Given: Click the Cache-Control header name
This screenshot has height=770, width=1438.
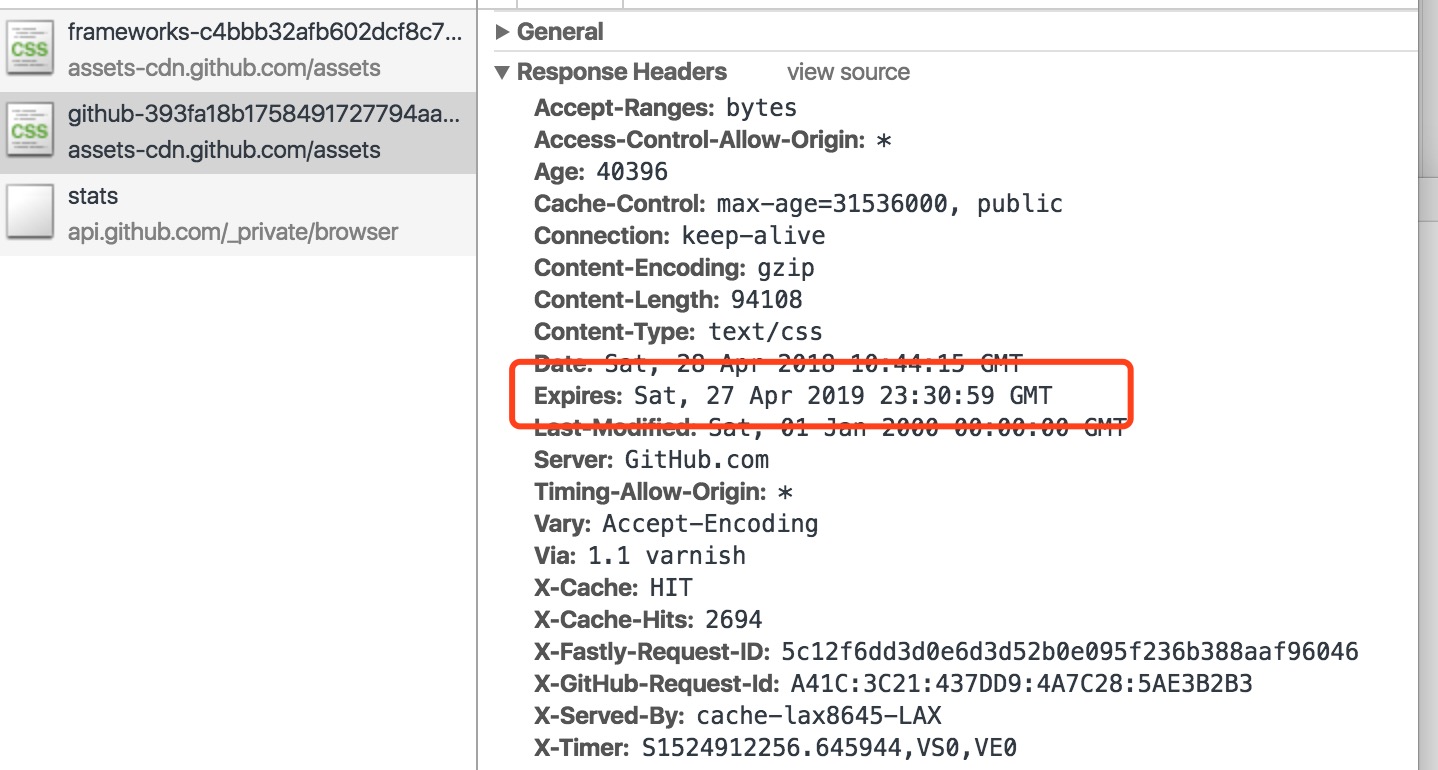Looking at the screenshot, I should pyautogui.click(x=621, y=204).
